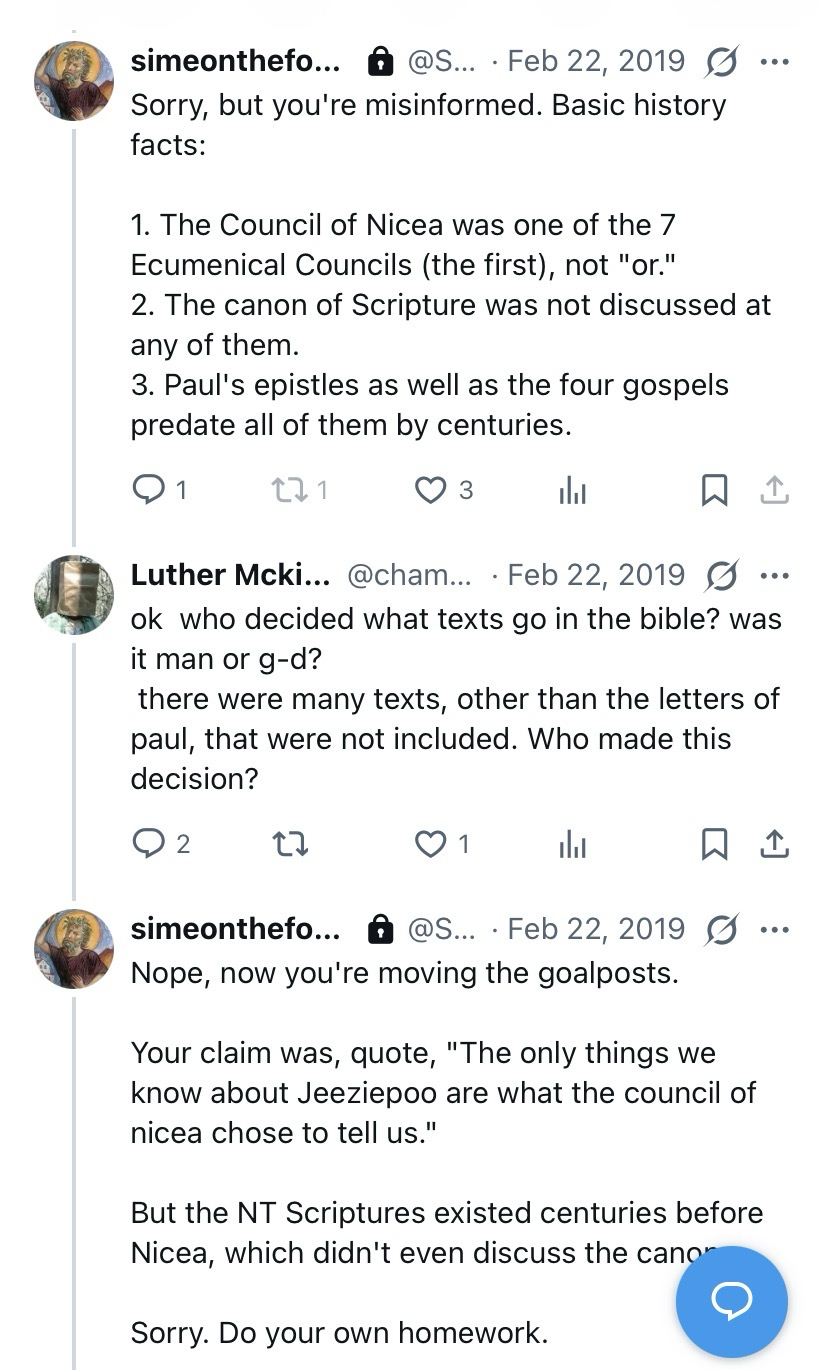Bookmark the first simeonthefo tweet

714,489
